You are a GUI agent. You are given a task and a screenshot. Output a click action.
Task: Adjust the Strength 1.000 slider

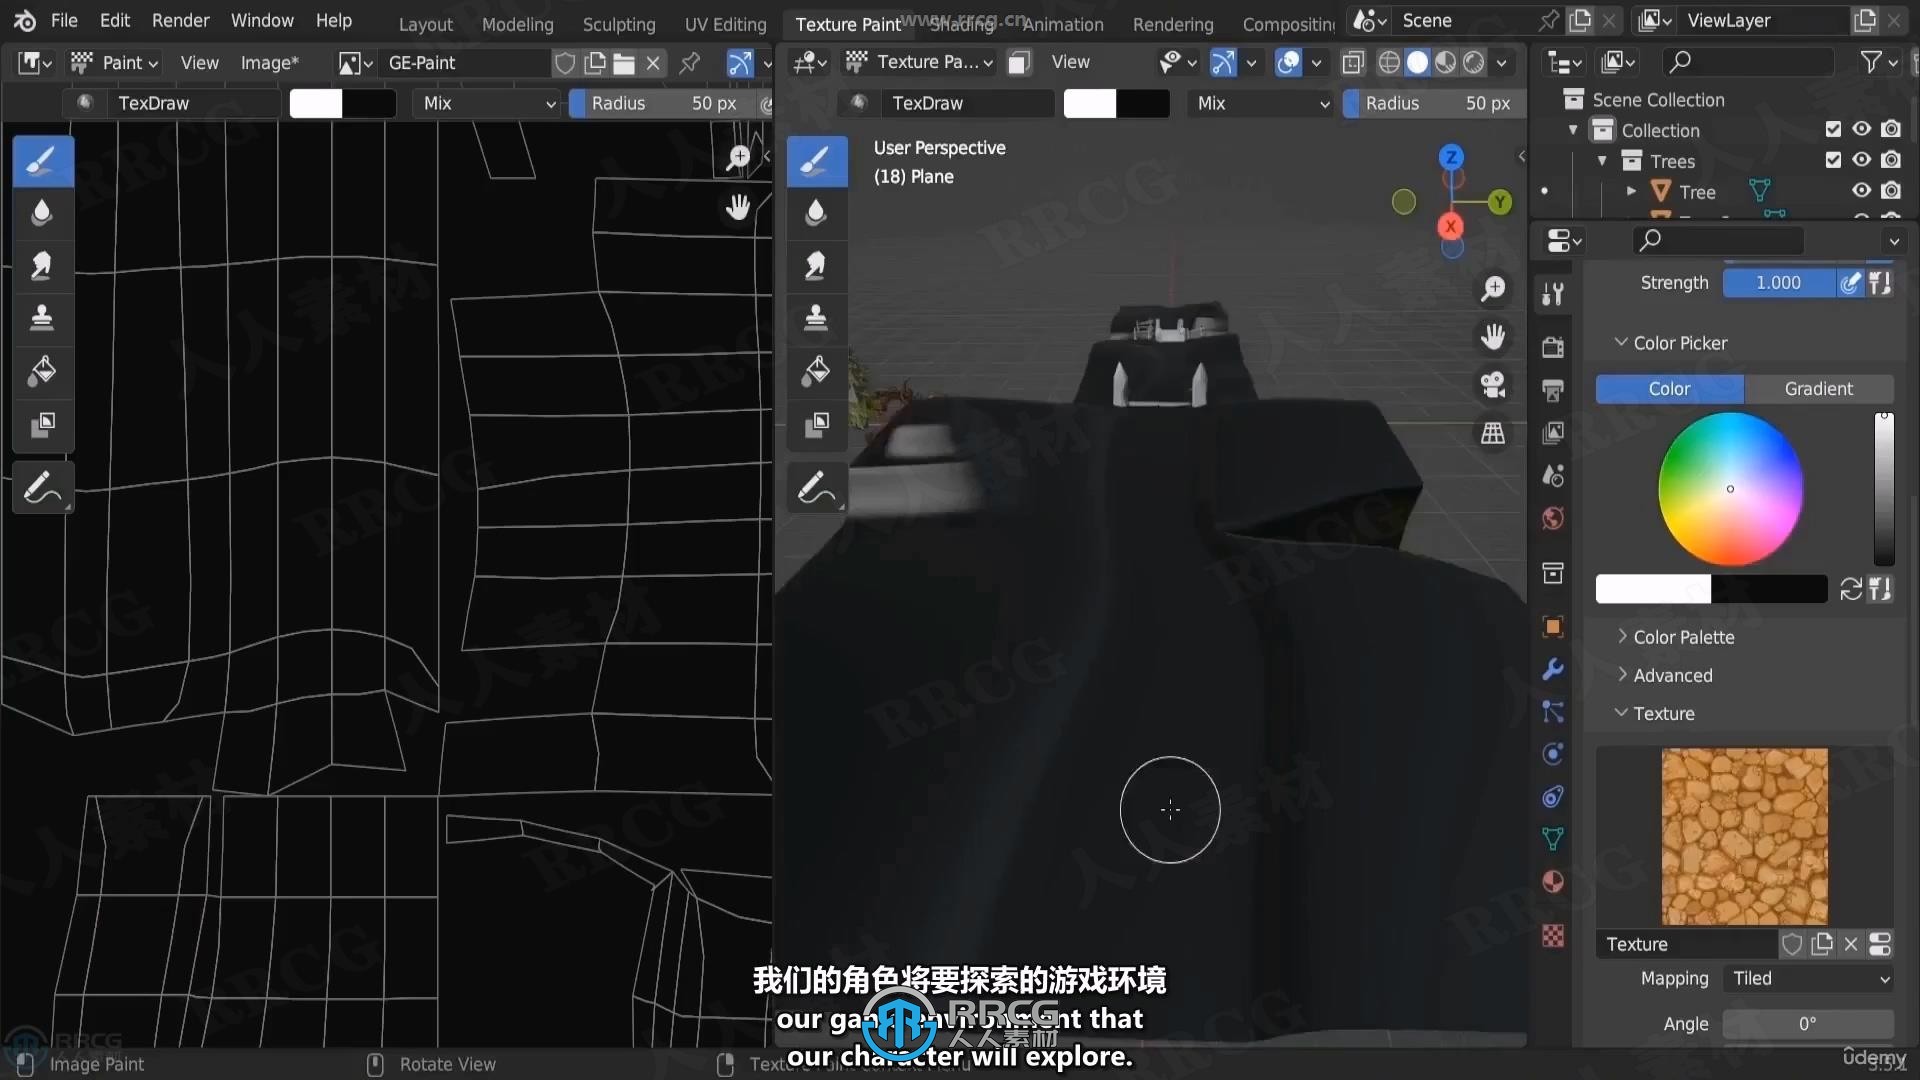point(1779,283)
